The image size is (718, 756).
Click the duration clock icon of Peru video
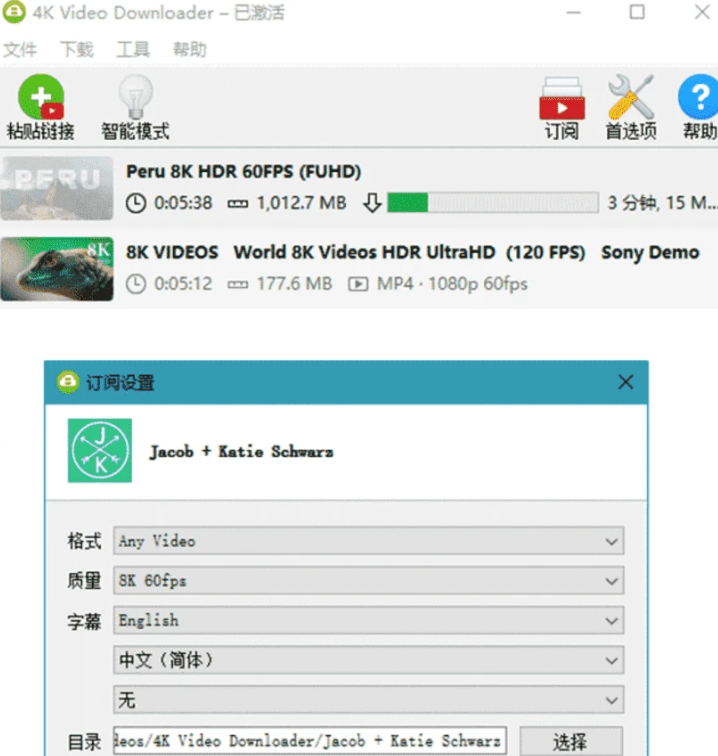pos(136,203)
